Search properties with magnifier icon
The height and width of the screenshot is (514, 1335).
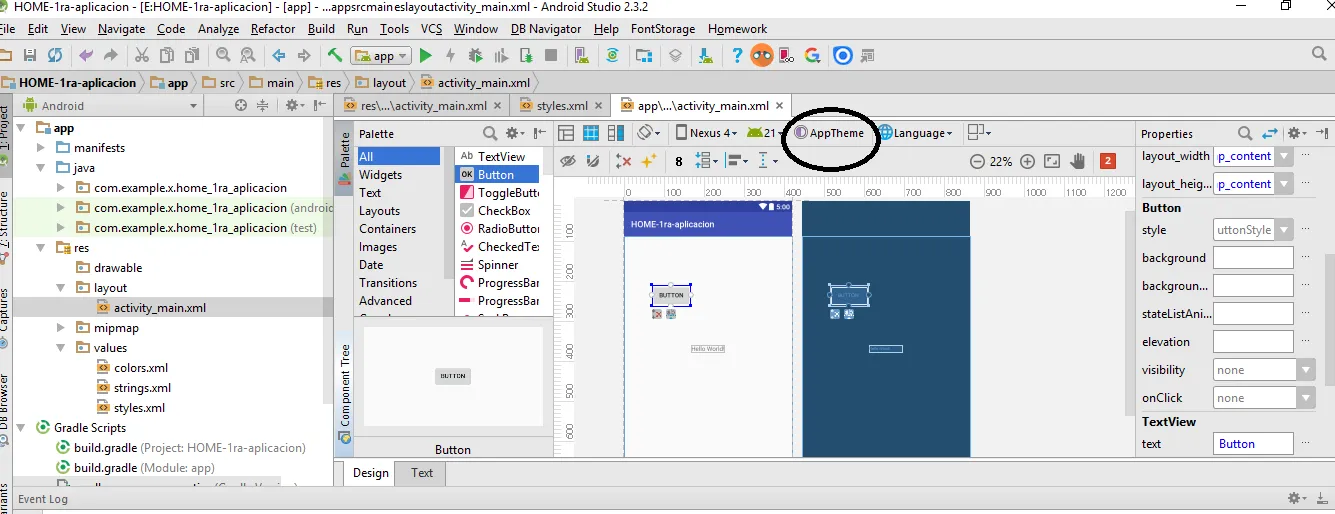[1245, 133]
